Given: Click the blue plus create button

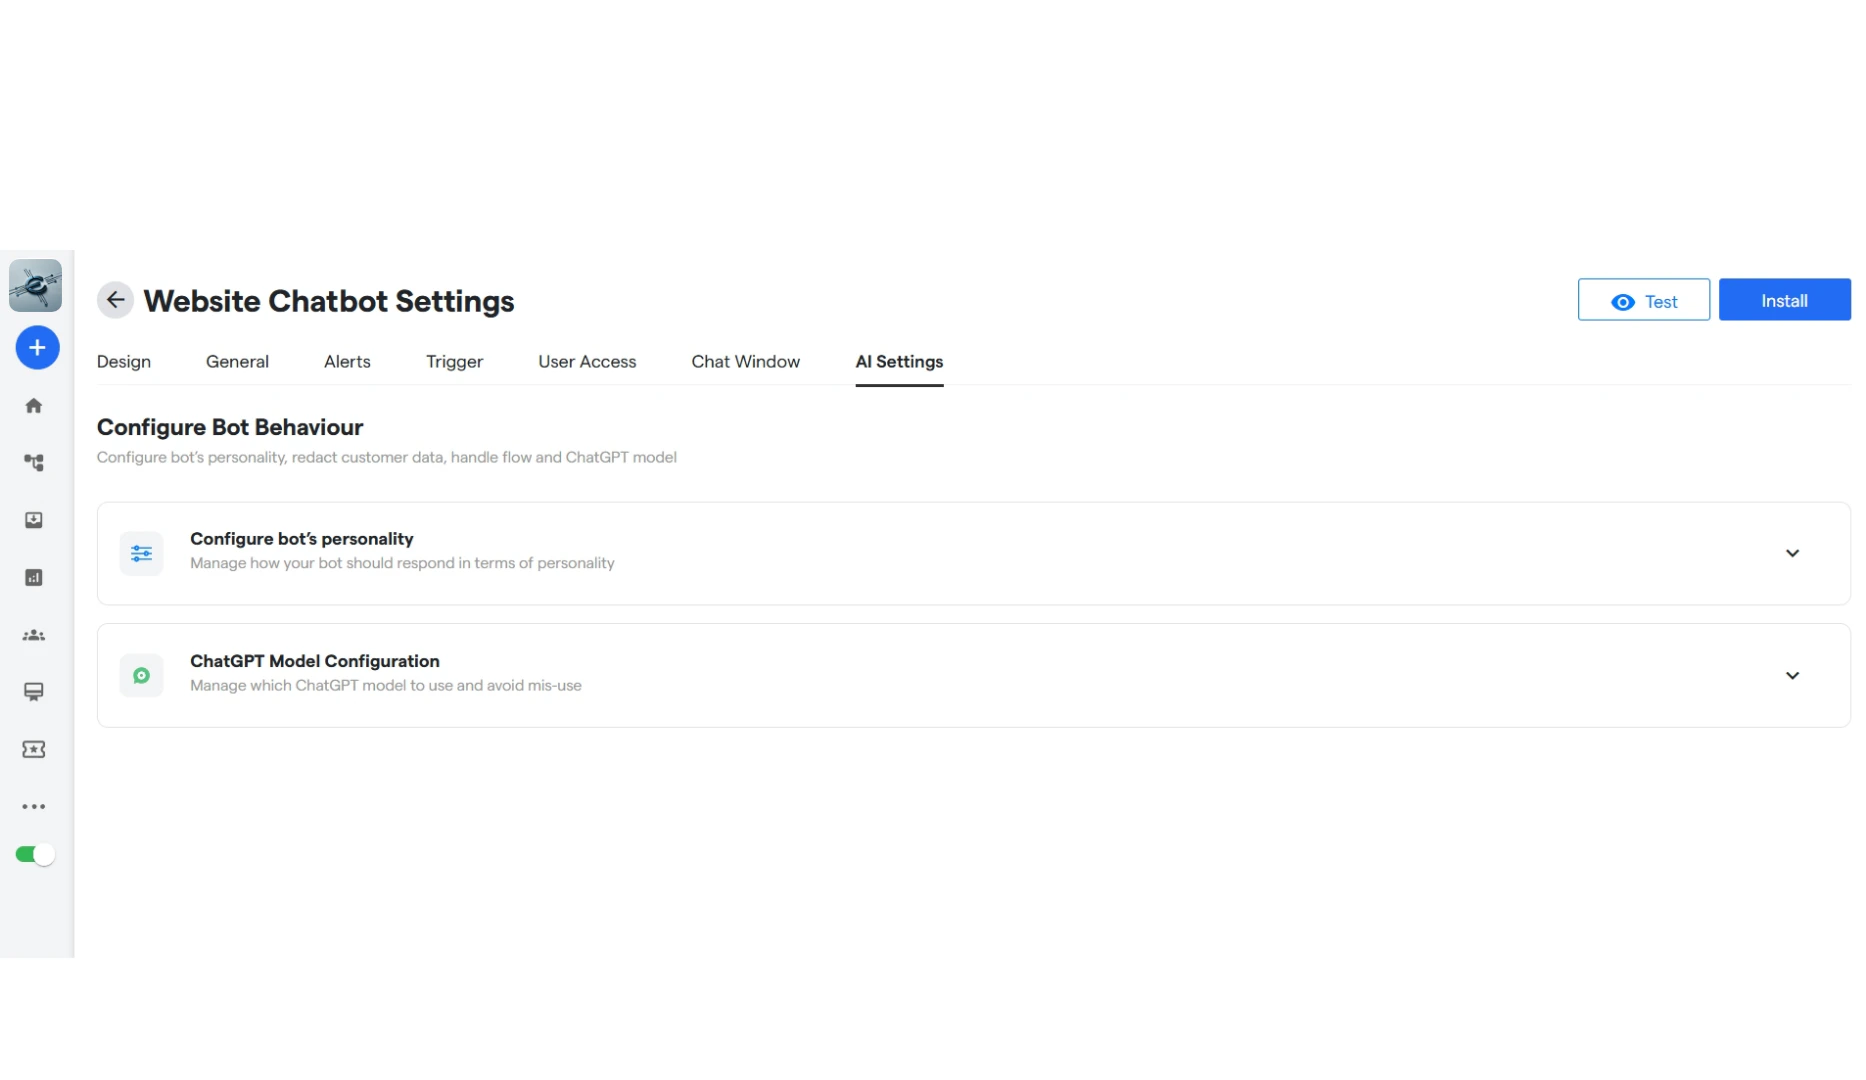Looking at the screenshot, I should point(37,348).
